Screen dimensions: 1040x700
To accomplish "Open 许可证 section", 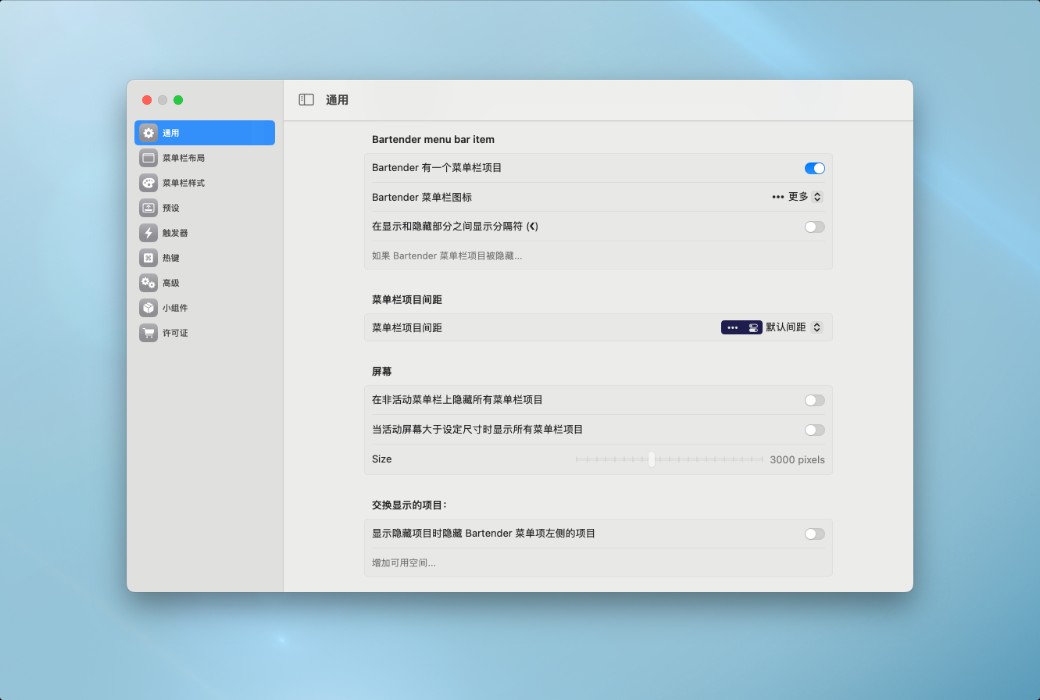I will [204, 332].
